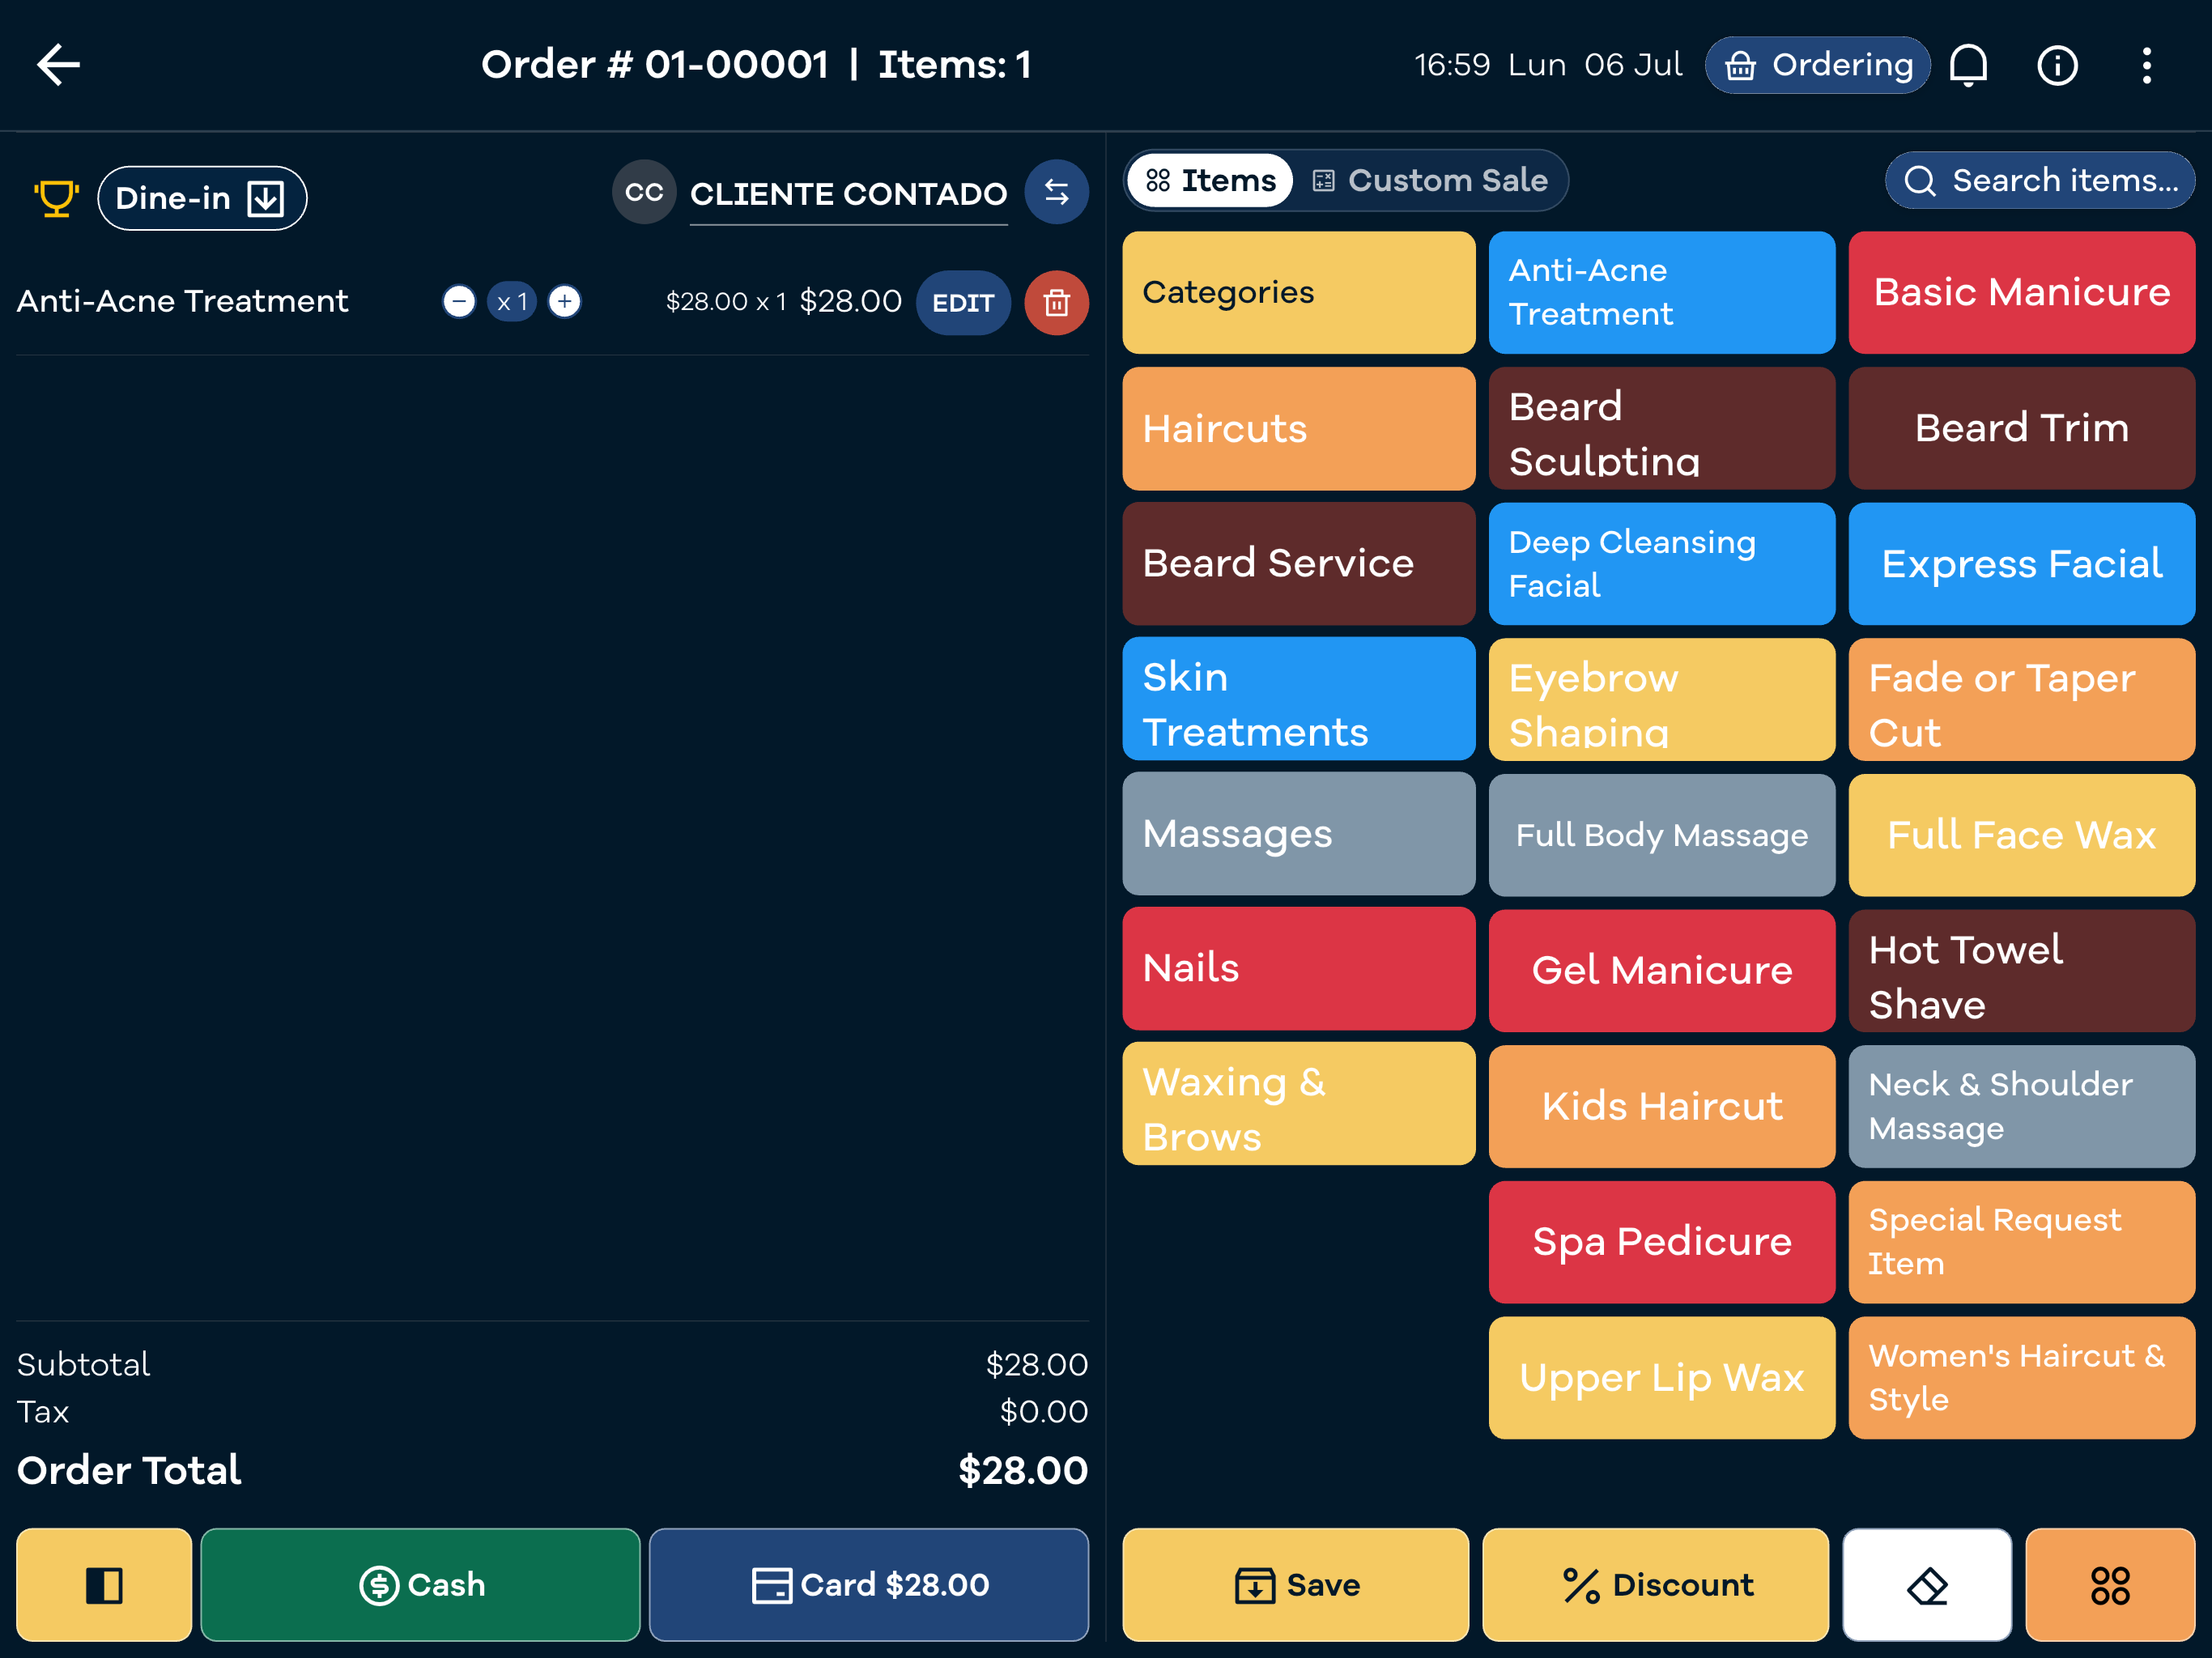Screen dimensions: 2212x1658
Task: Click the eraser clear button
Action: coord(1926,1584)
